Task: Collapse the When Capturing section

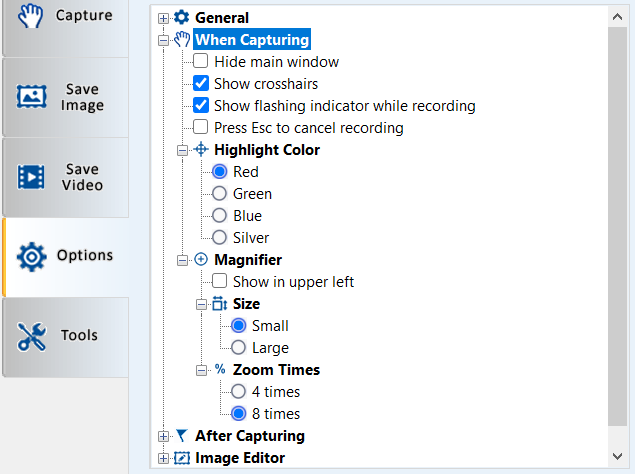Action: click(x=164, y=40)
